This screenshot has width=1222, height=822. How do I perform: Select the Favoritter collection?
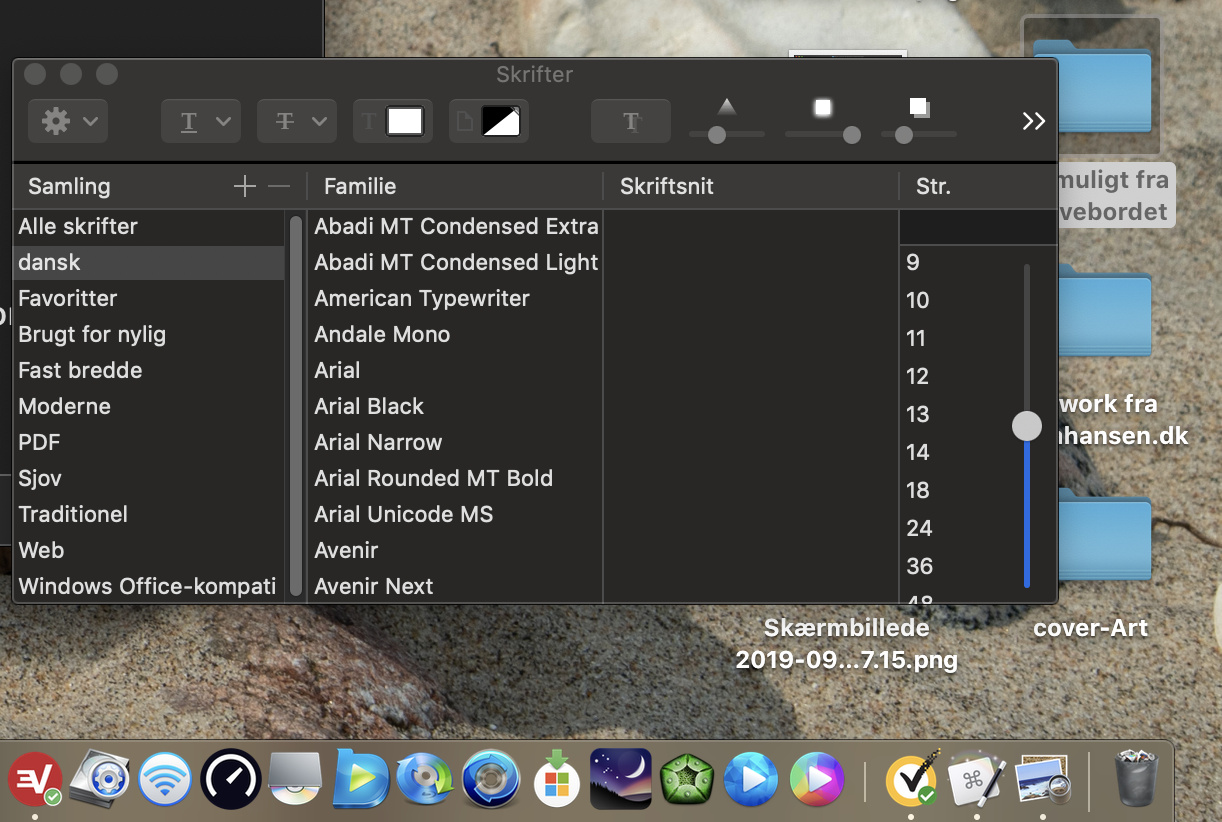[x=68, y=298]
